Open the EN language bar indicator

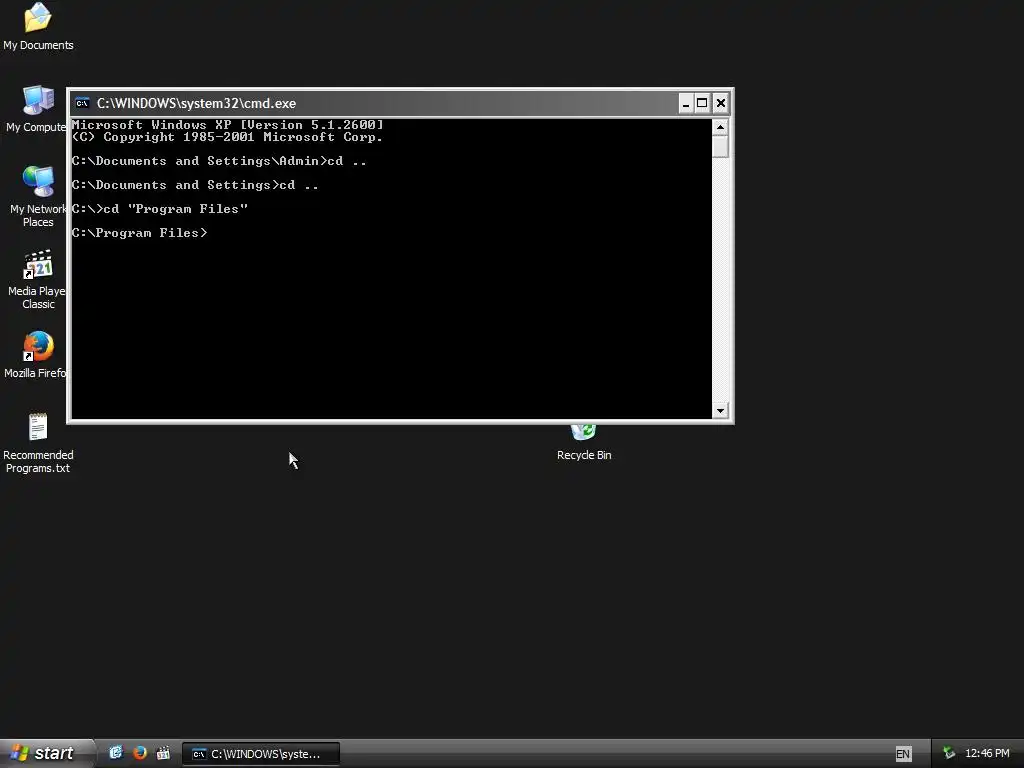903,754
